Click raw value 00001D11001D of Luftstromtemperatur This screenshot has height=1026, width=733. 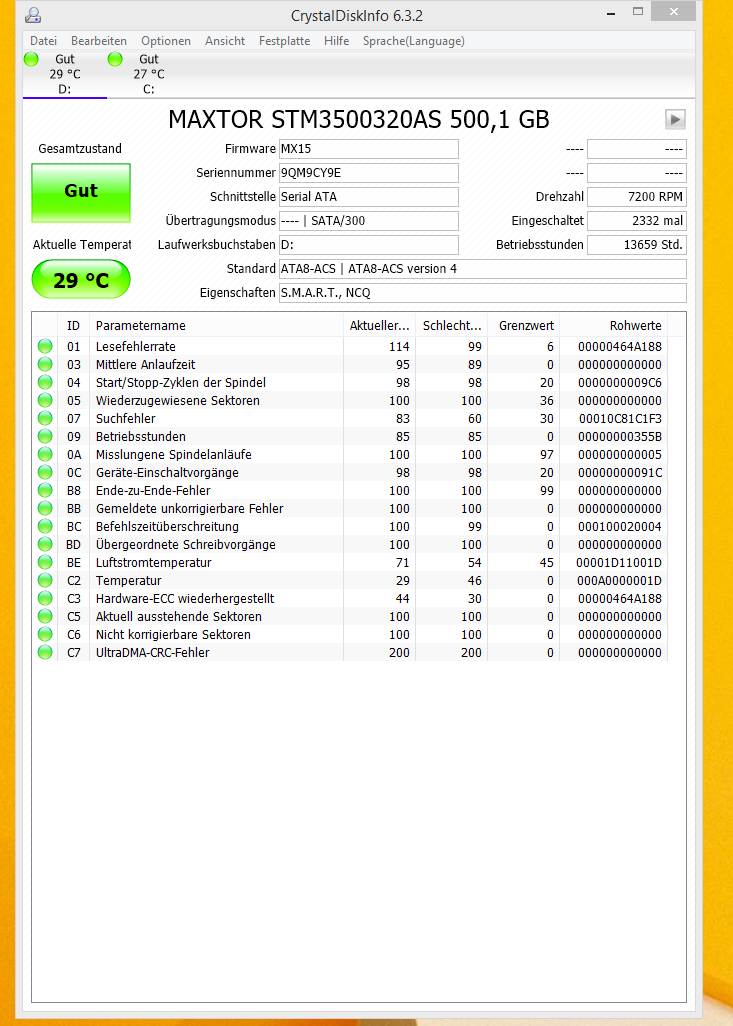619,562
